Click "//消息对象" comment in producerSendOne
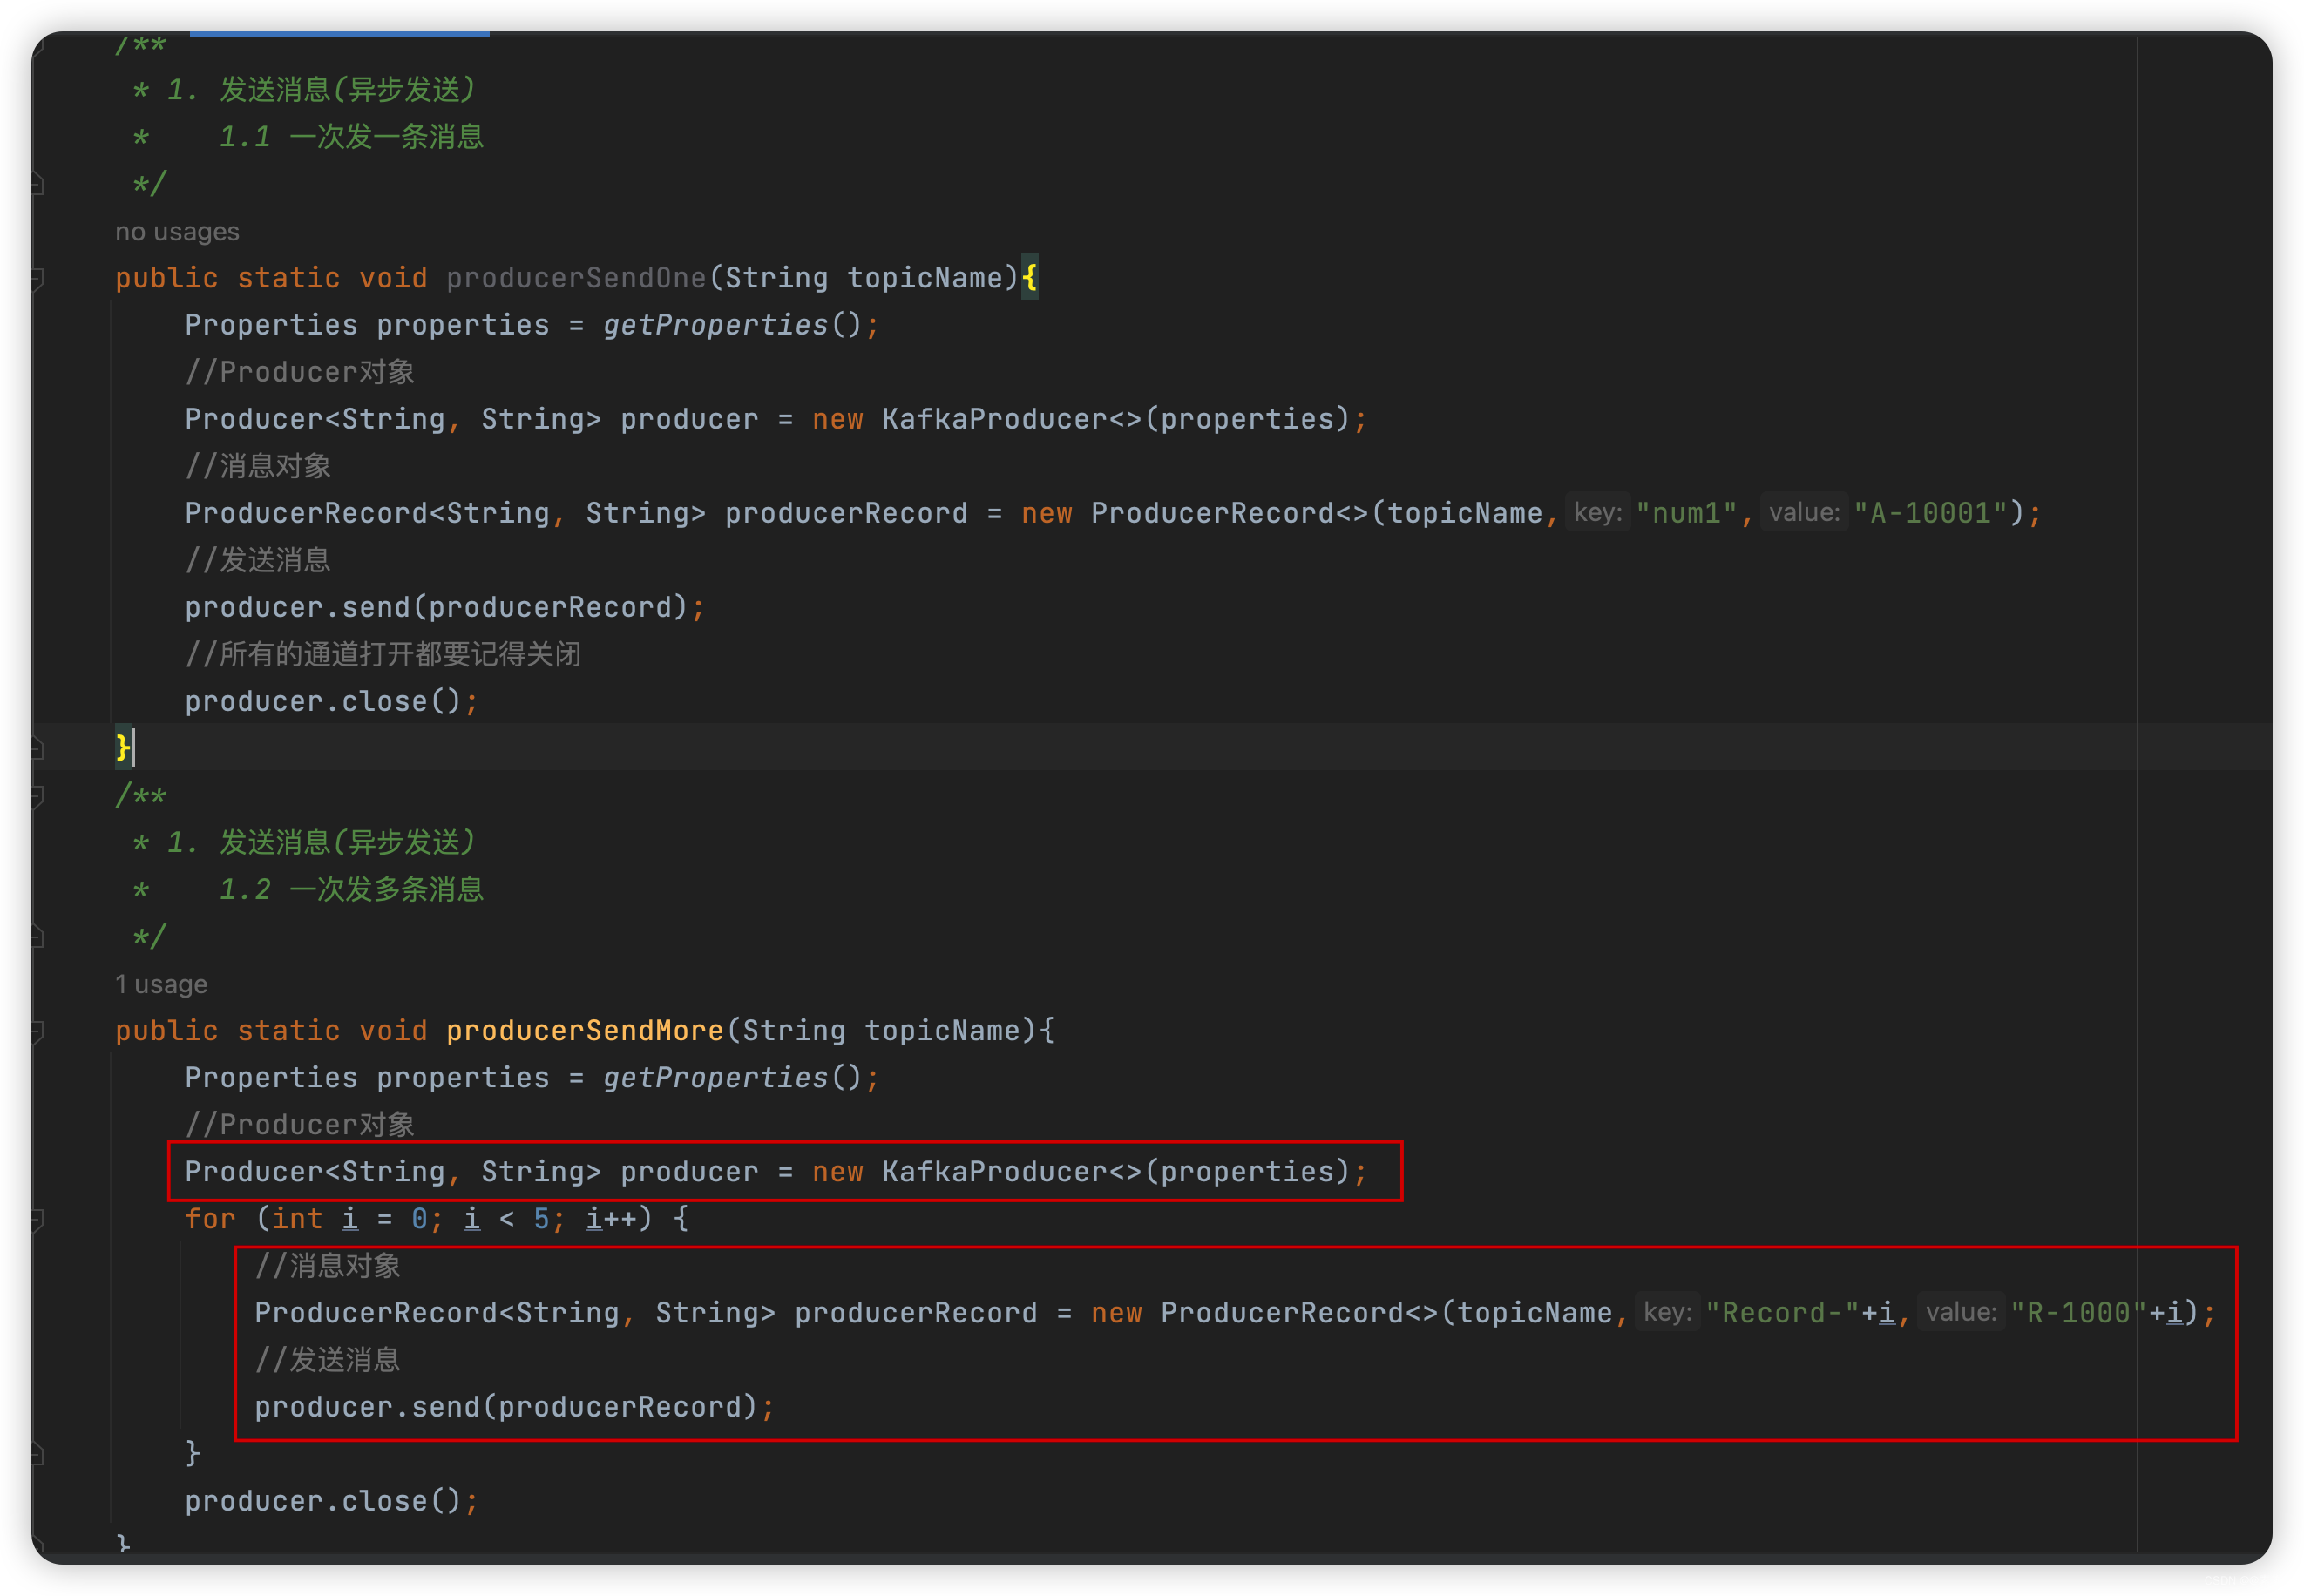Screen dimensions: 2304x1596 [258, 466]
